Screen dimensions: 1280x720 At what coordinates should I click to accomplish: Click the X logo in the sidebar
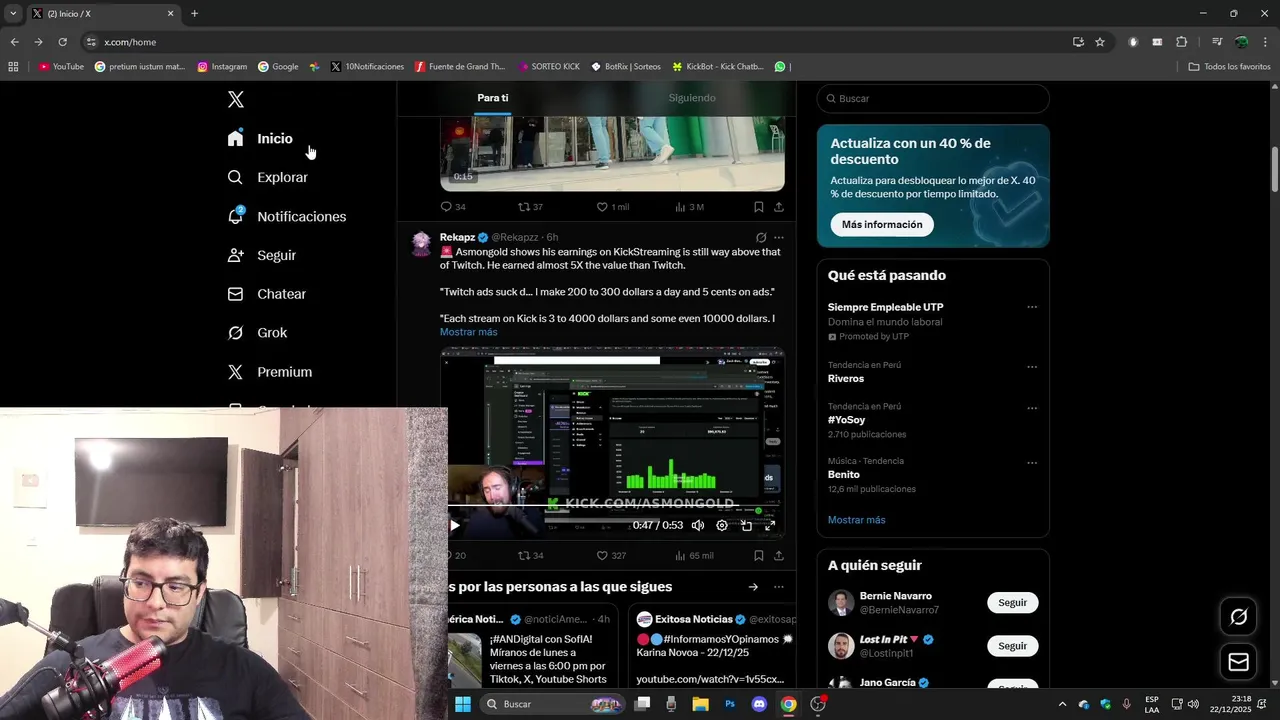(x=235, y=99)
